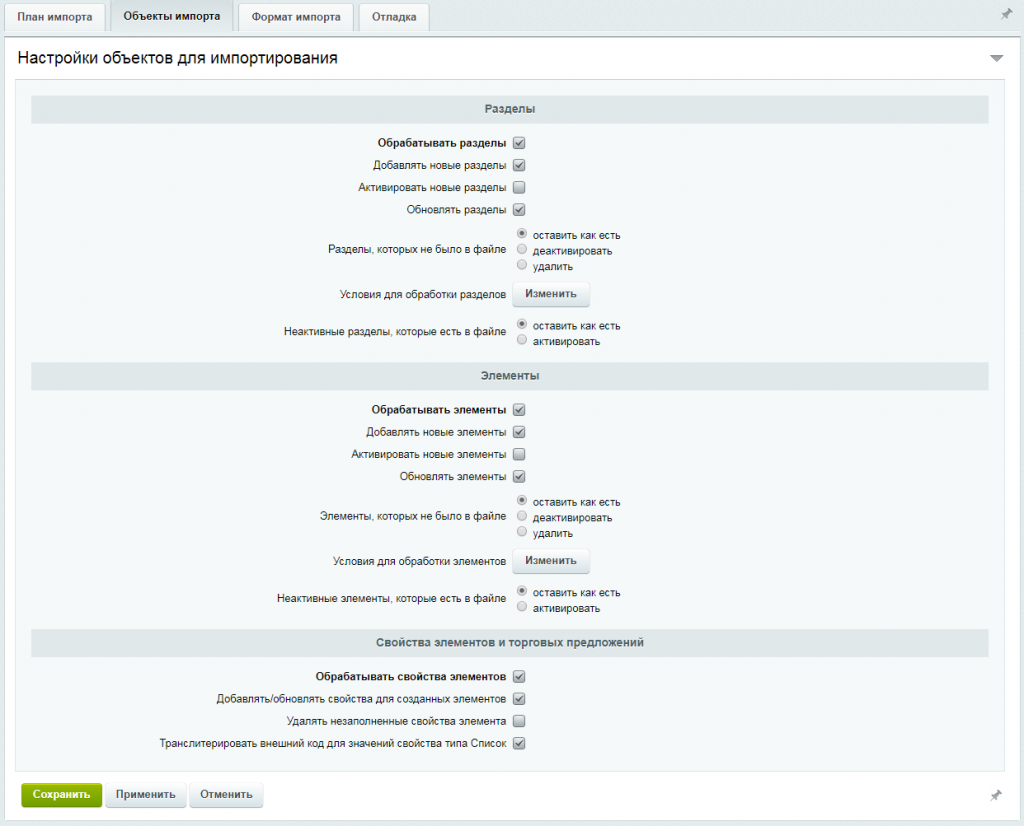Select деактивировать for Элементы, которых не было в файле
Image resolution: width=1024 pixels, height=826 pixels.
[x=522, y=516]
